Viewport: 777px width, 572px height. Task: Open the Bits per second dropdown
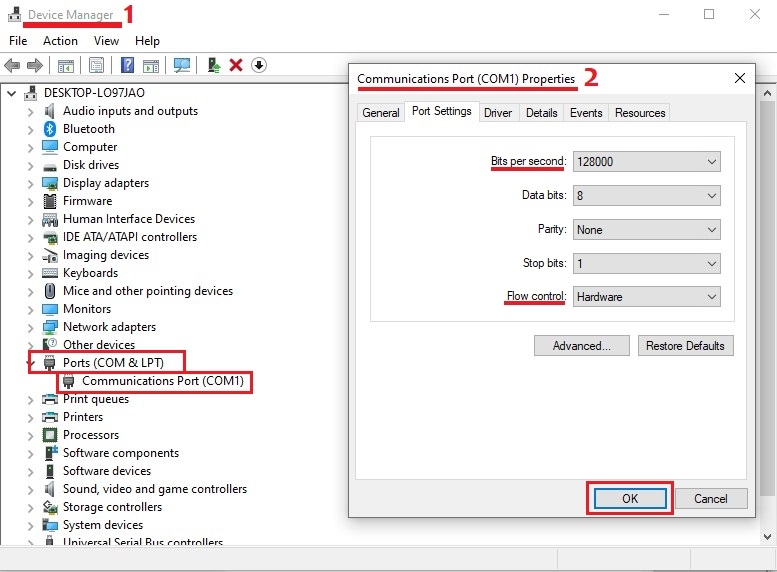[x=646, y=162]
